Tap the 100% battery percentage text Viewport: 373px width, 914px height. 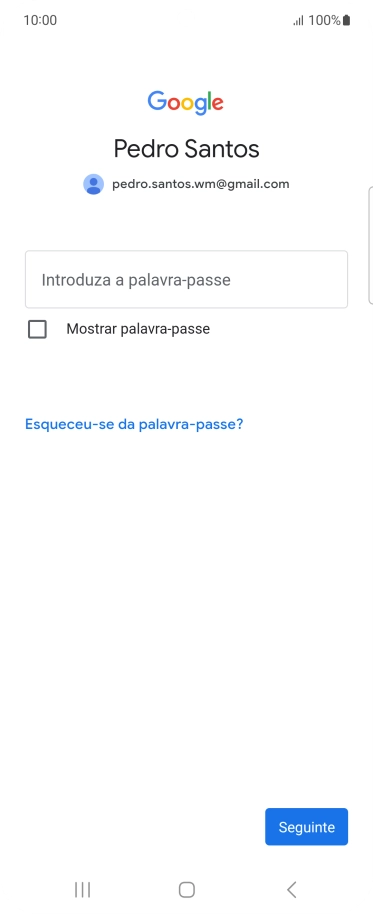tap(324, 20)
